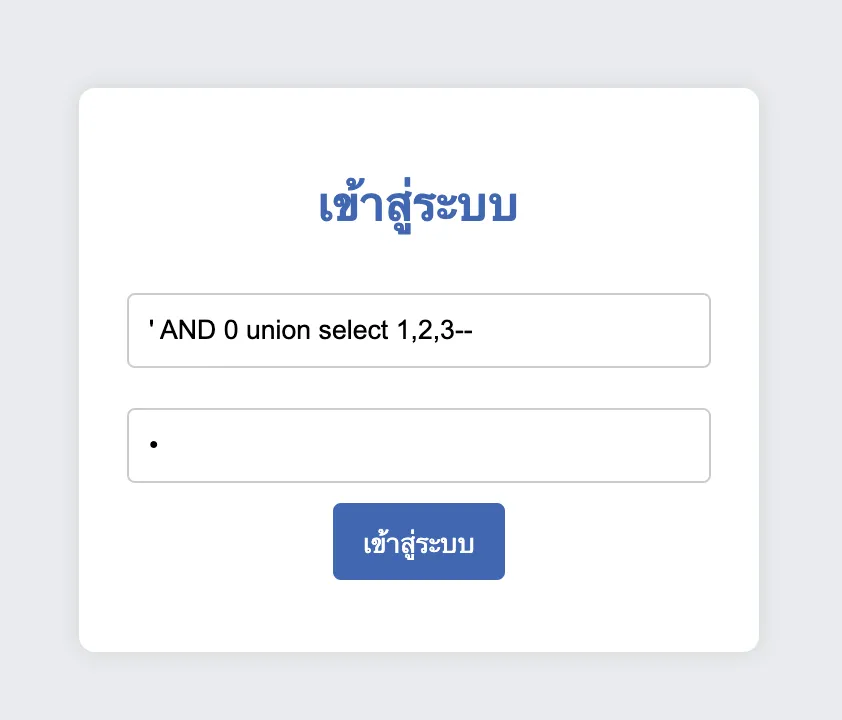
Task: Click the white label on the blue button
Action: click(419, 541)
